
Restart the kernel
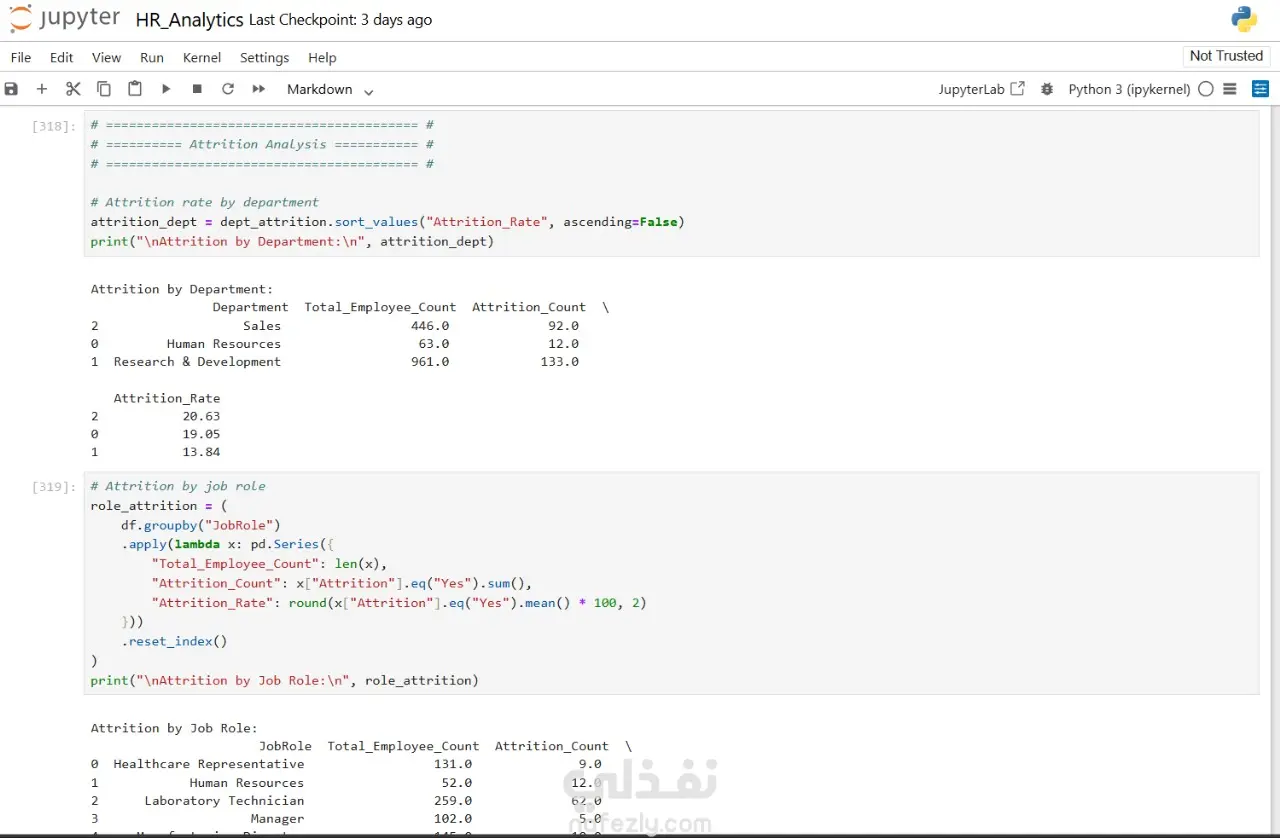click(228, 89)
